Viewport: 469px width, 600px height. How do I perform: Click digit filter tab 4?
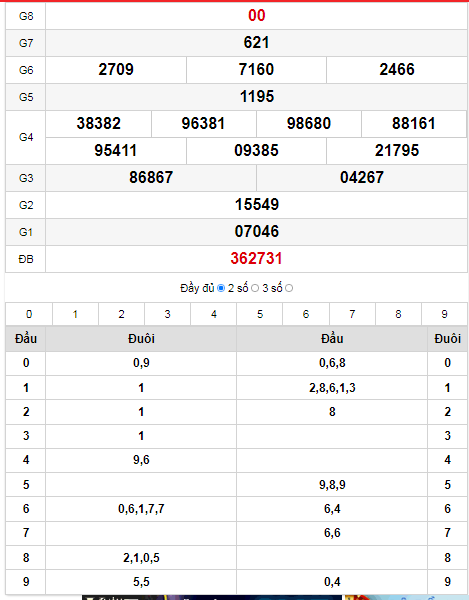tap(214, 314)
